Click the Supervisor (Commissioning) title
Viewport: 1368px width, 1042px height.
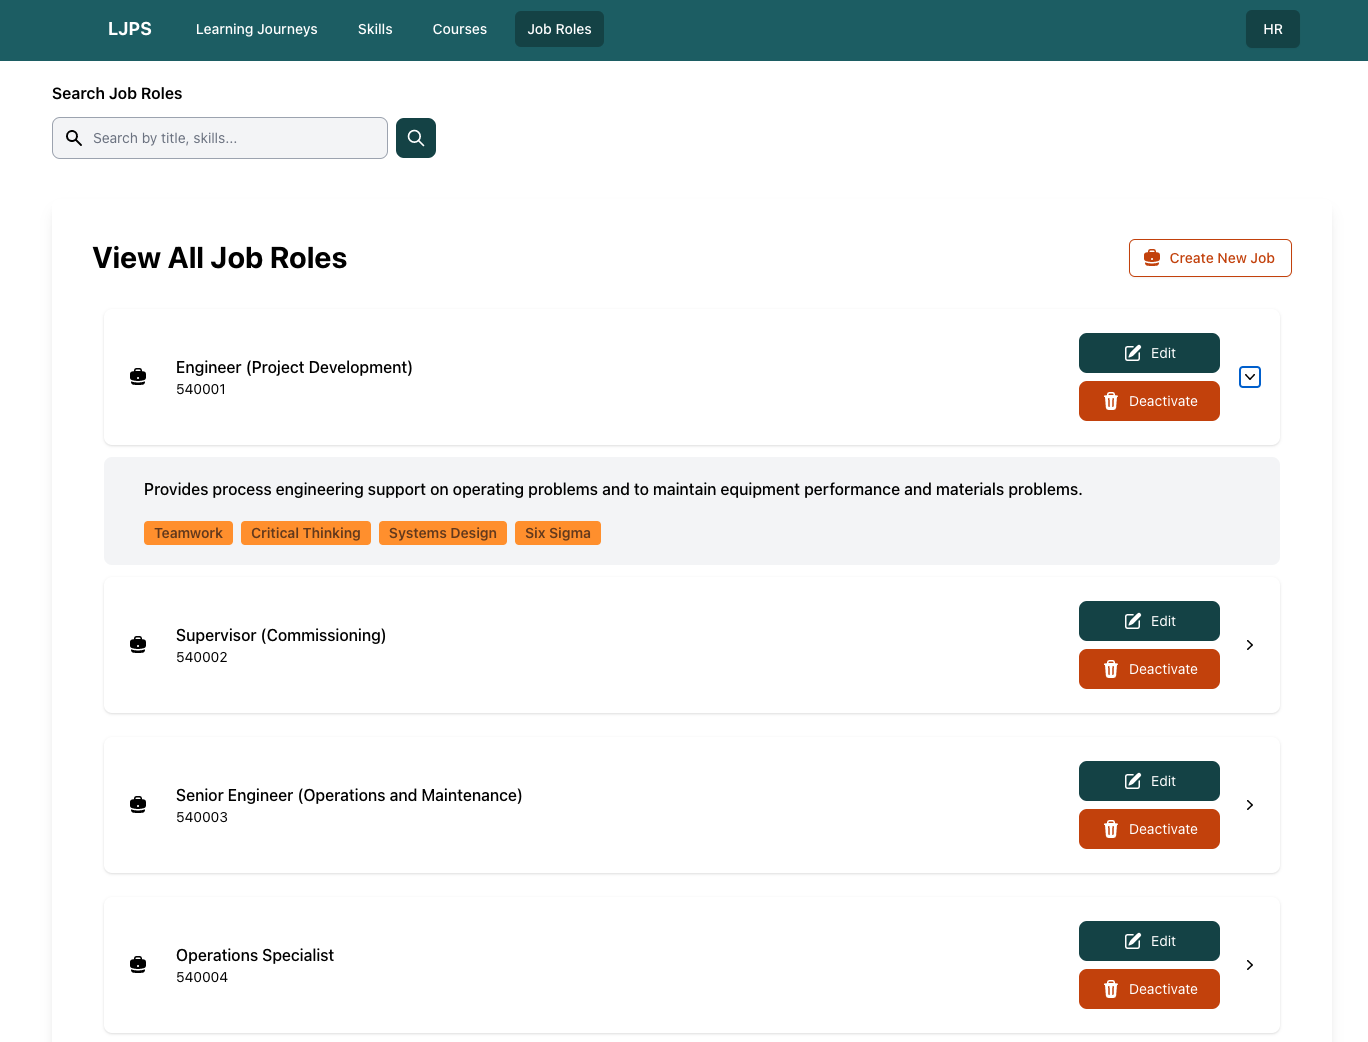point(281,635)
